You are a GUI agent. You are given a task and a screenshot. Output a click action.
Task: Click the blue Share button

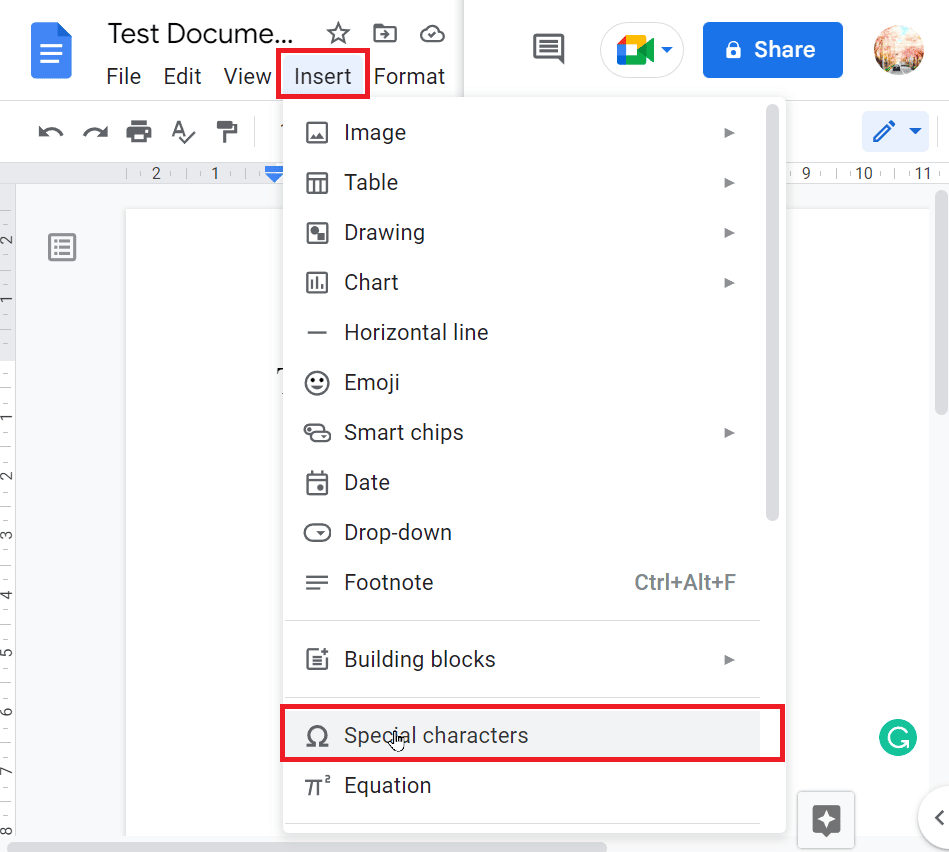click(772, 50)
